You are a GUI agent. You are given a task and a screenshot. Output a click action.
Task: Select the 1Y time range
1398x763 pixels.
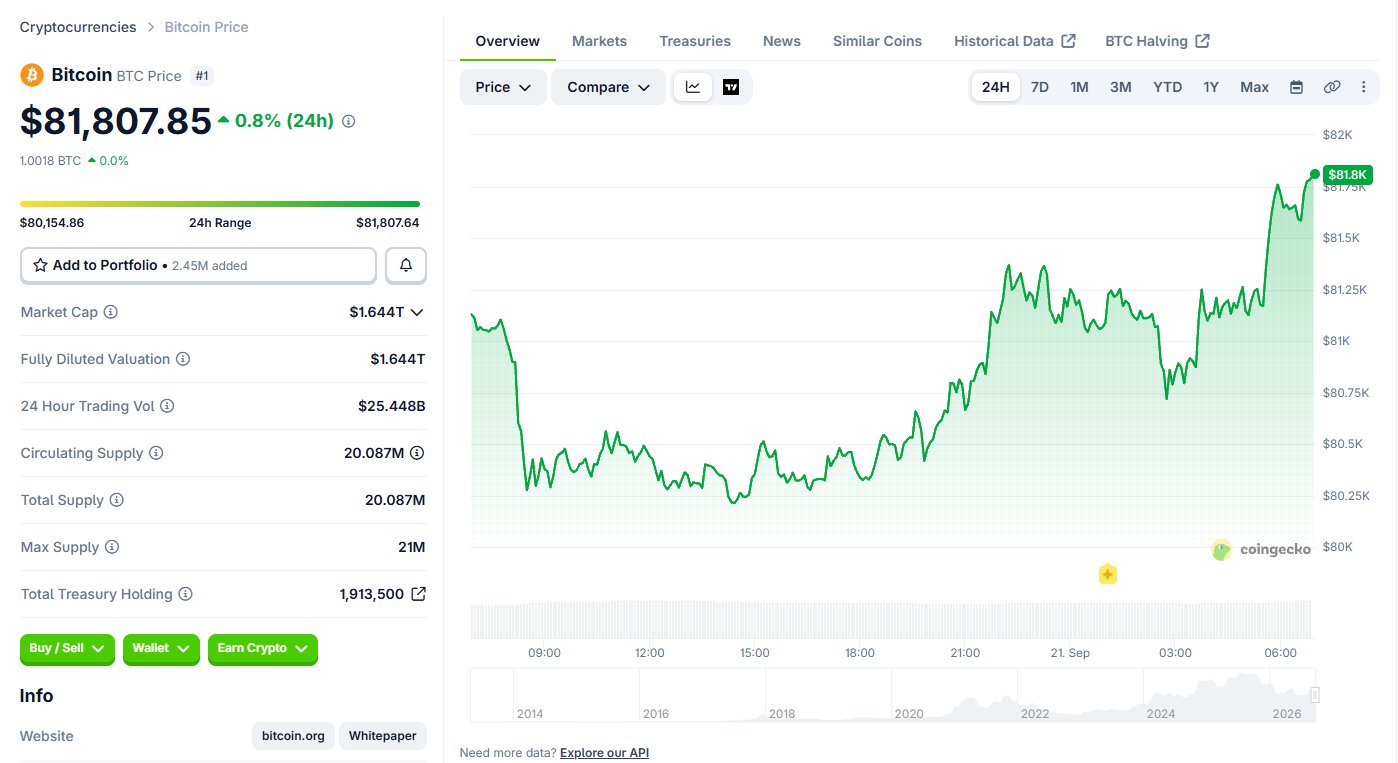point(1211,87)
